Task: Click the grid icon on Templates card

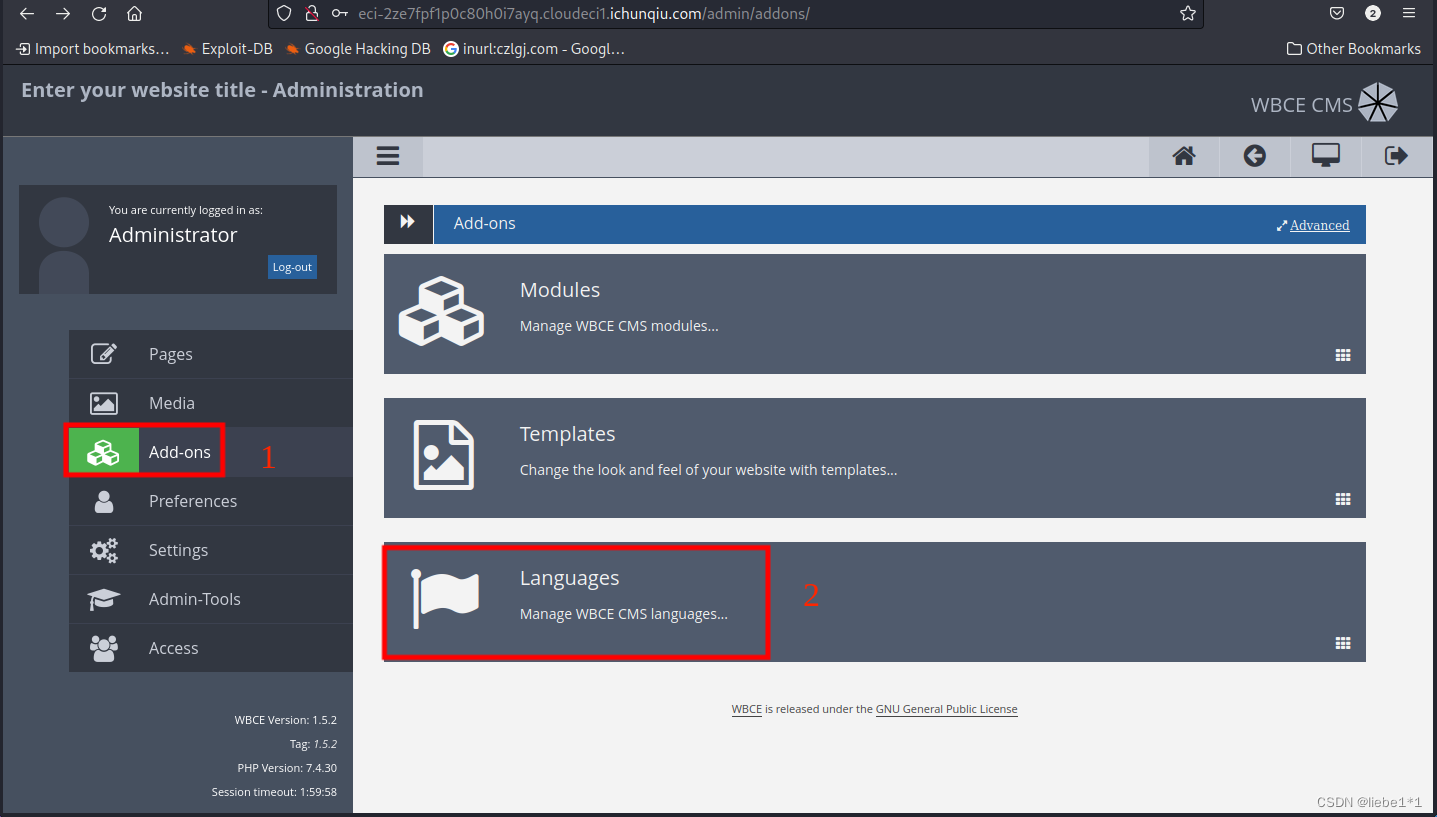Action: pos(1343,499)
